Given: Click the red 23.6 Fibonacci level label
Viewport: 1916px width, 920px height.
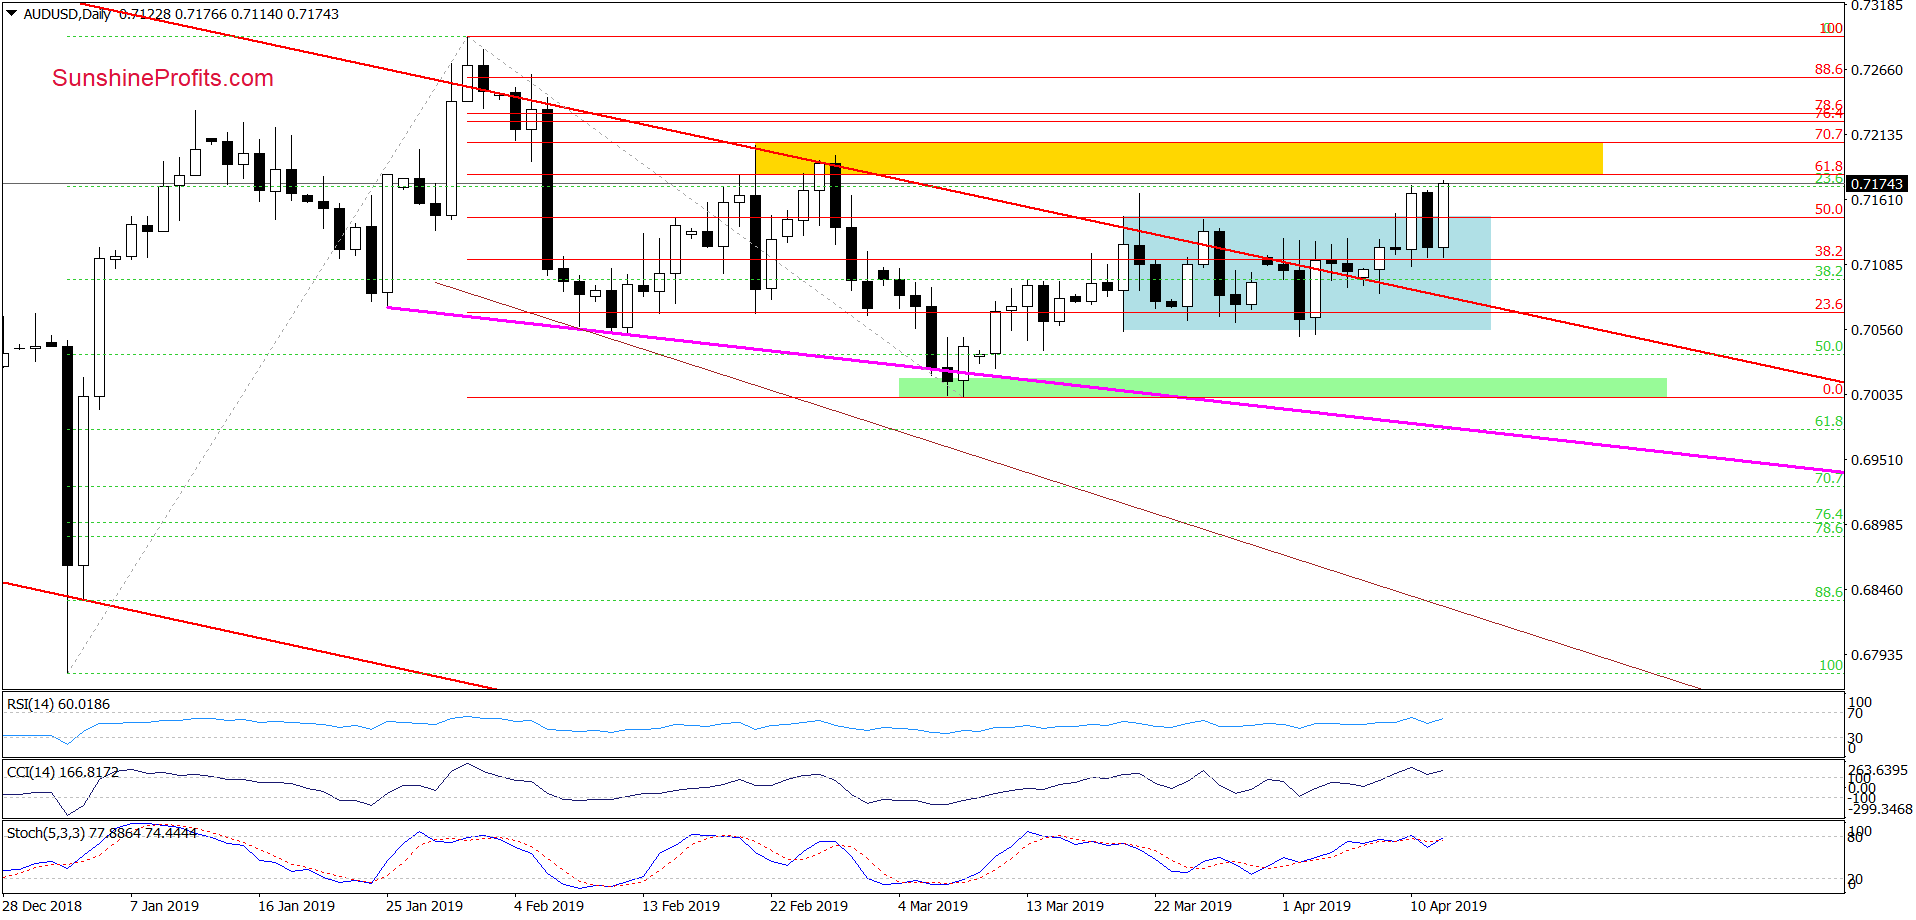Looking at the screenshot, I should [x=1829, y=304].
